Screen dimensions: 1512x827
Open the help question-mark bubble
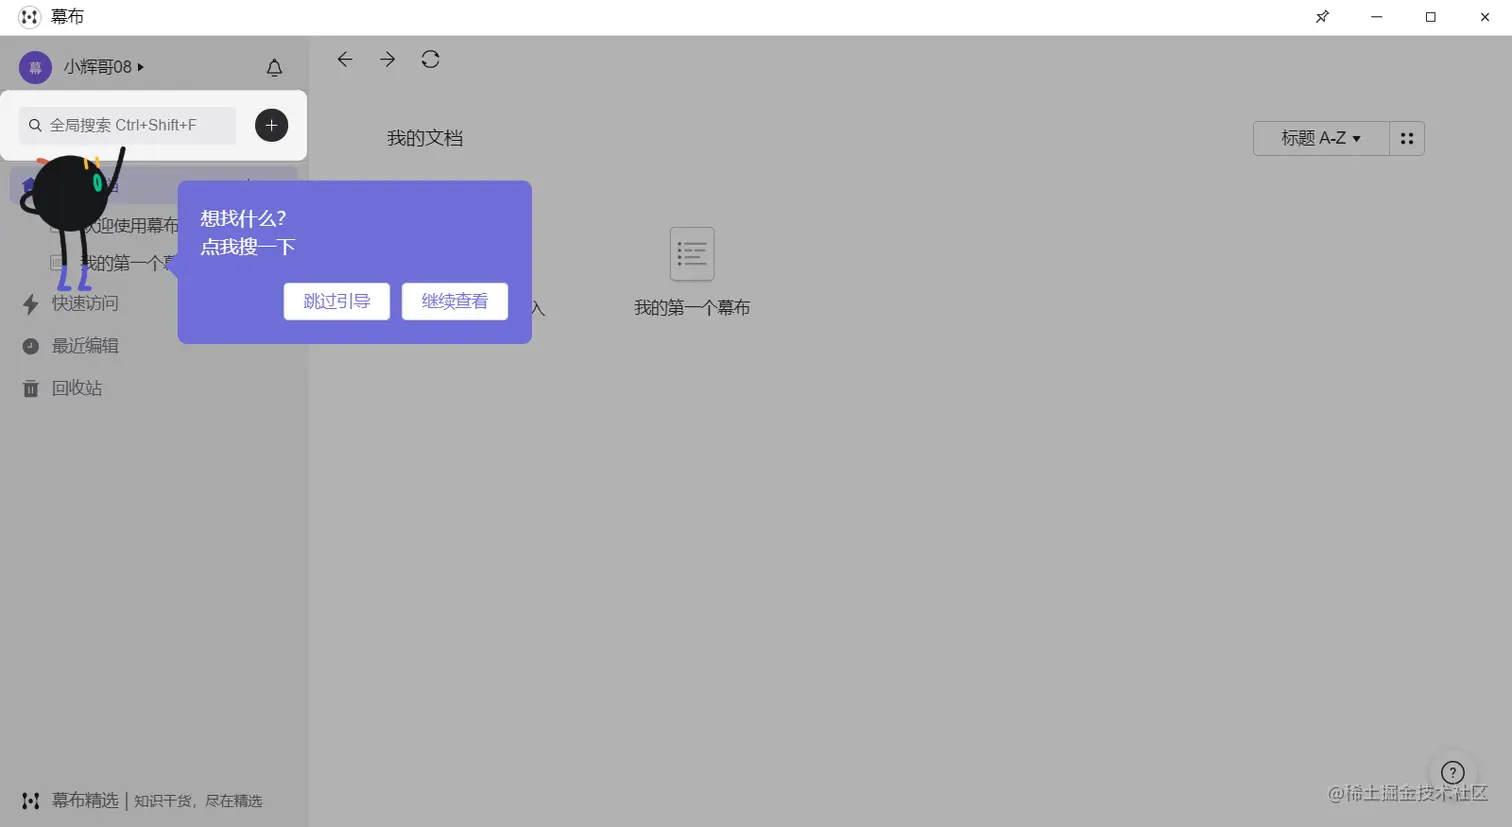(1452, 772)
